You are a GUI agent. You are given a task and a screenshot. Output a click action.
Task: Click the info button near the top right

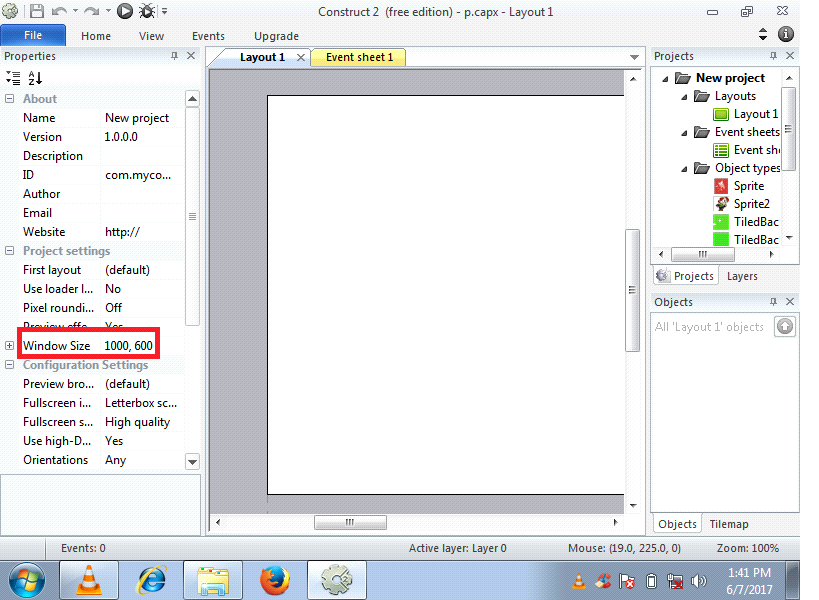pyautogui.click(x=785, y=32)
